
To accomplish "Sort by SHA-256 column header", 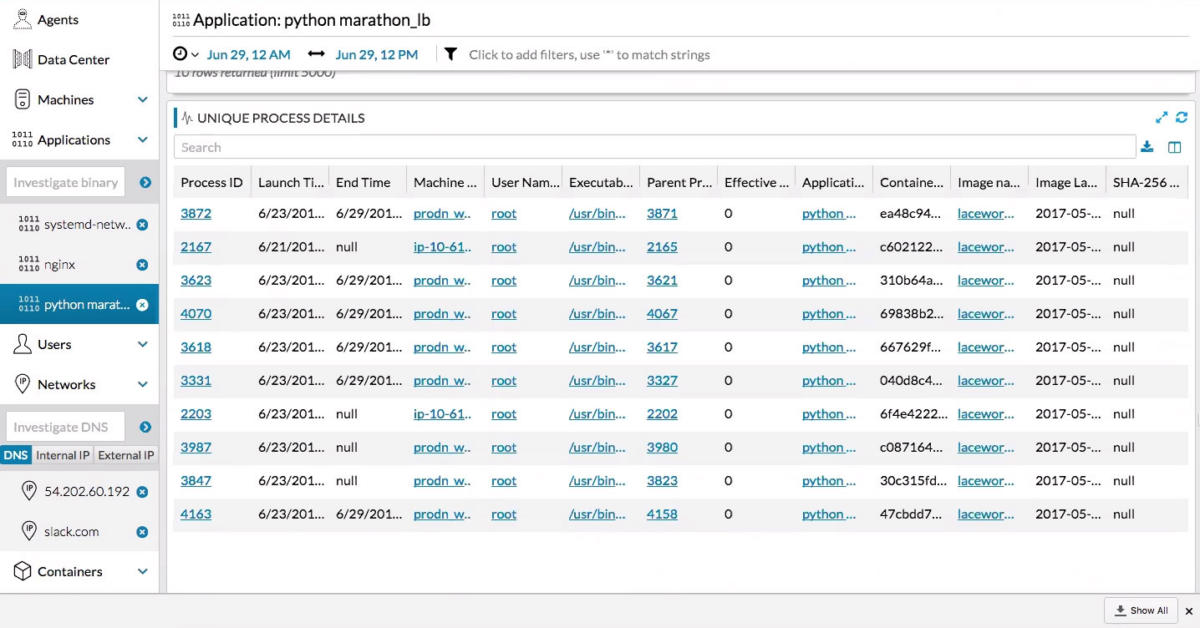I will pos(1146,182).
